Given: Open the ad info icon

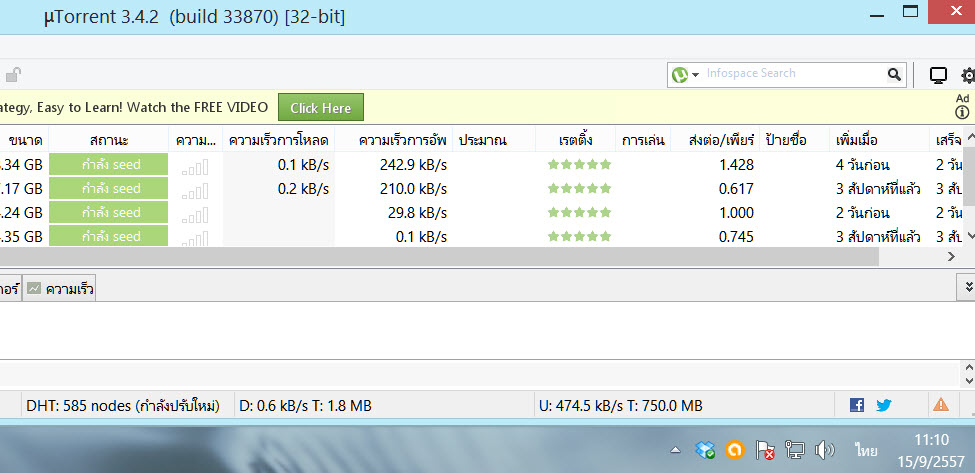Looking at the screenshot, I should pyautogui.click(x=962, y=113).
